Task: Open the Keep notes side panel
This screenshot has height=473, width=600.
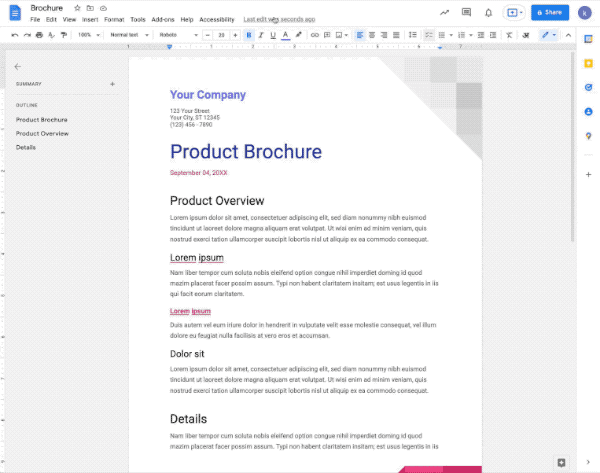Action: coord(589,64)
